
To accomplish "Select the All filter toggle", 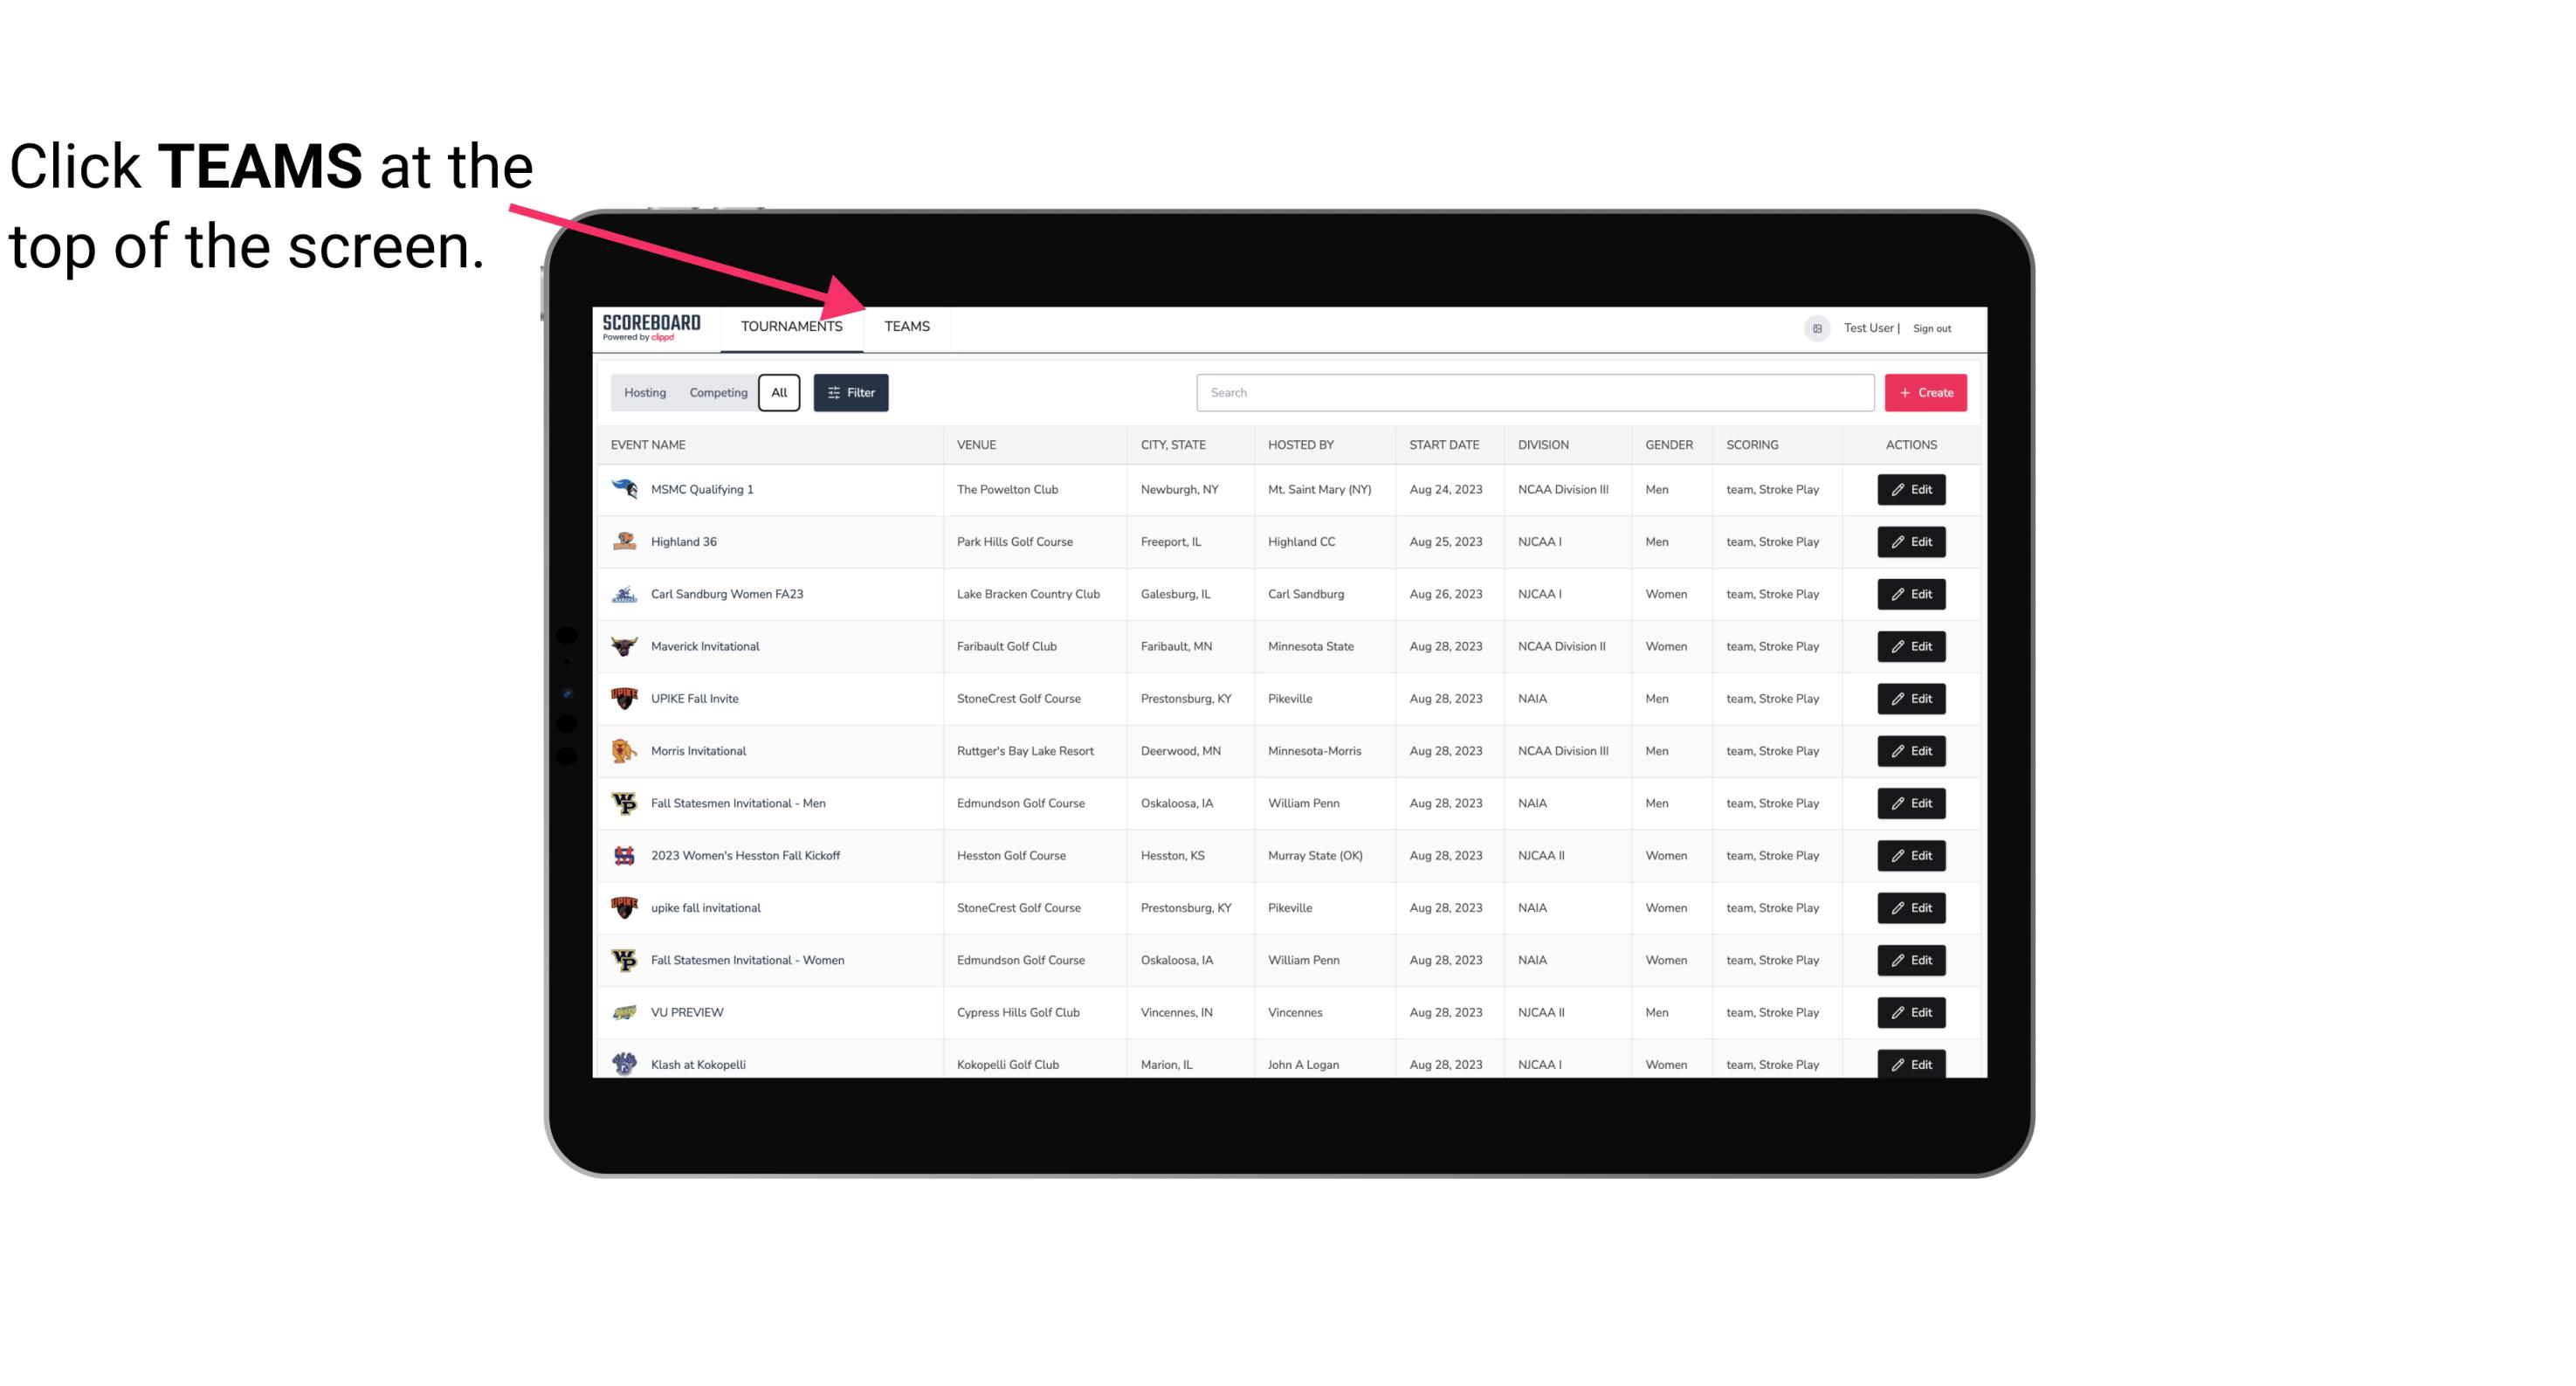I will 778,393.
